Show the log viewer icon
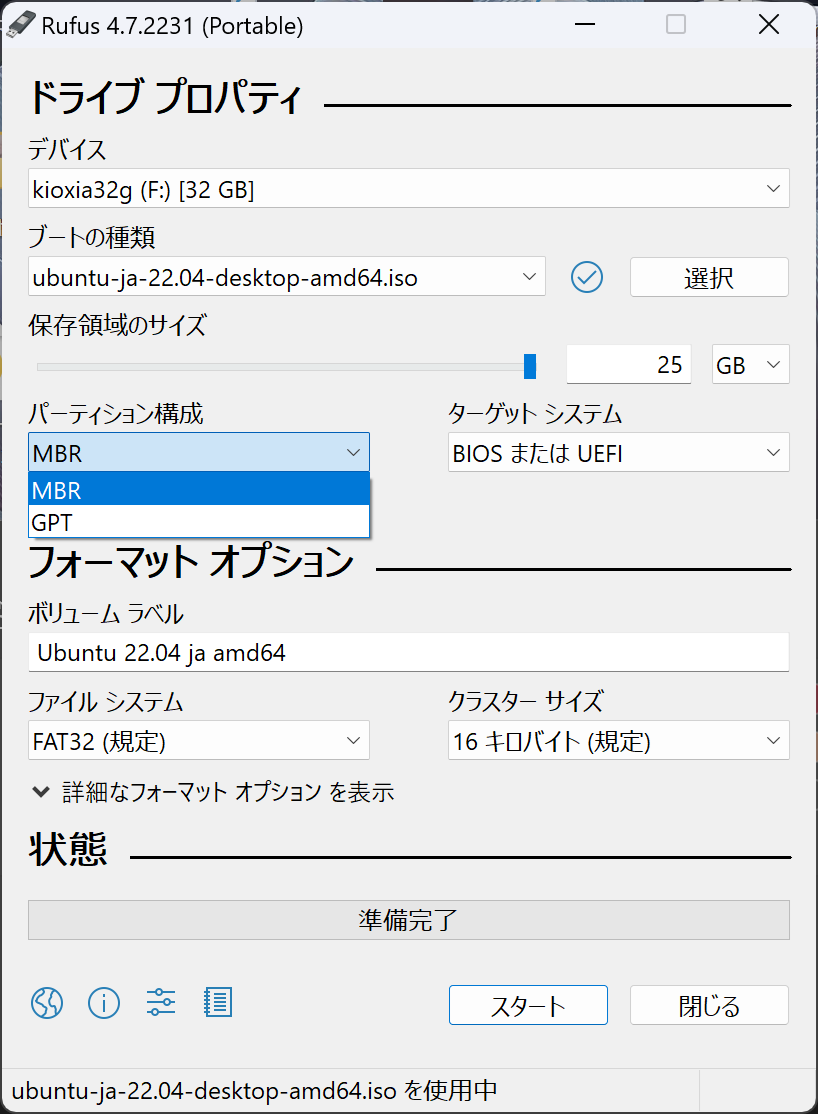Image resolution: width=818 pixels, height=1114 pixels. tap(217, 1003)
